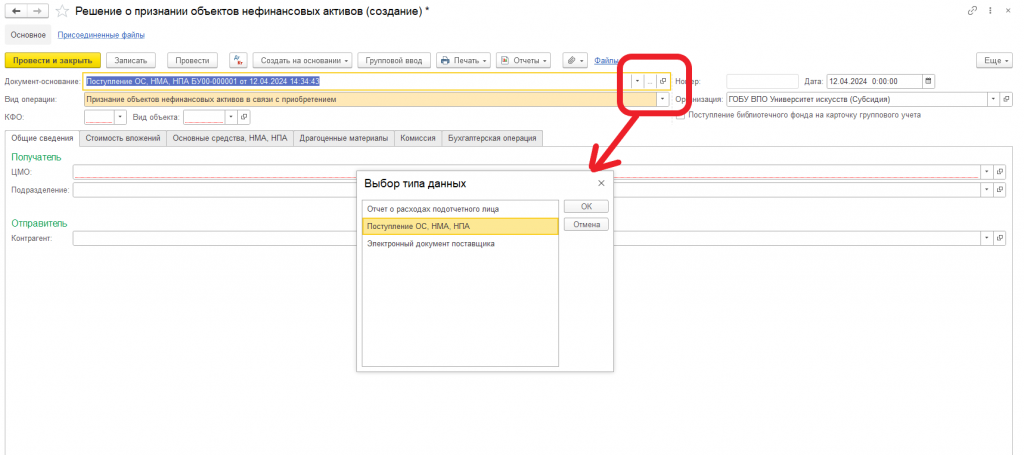Select Электронный документ поставщика in list
1024x455 pixels.
tap(460, 243)
